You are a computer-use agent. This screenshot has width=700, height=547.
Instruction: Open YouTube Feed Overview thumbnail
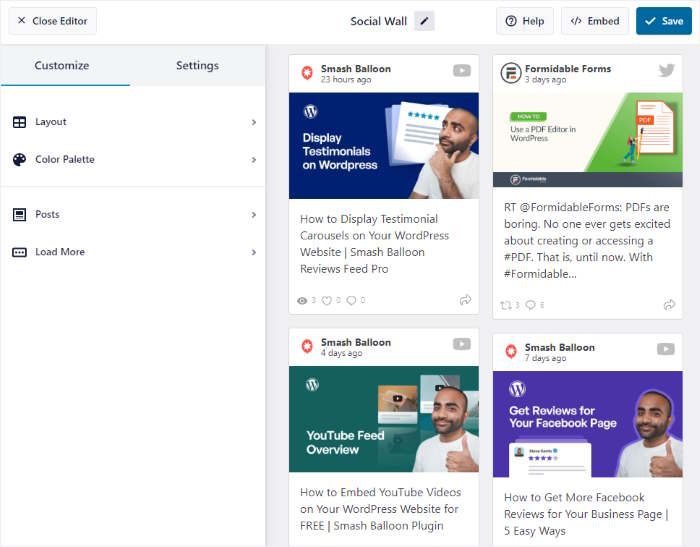click(384, 419)
